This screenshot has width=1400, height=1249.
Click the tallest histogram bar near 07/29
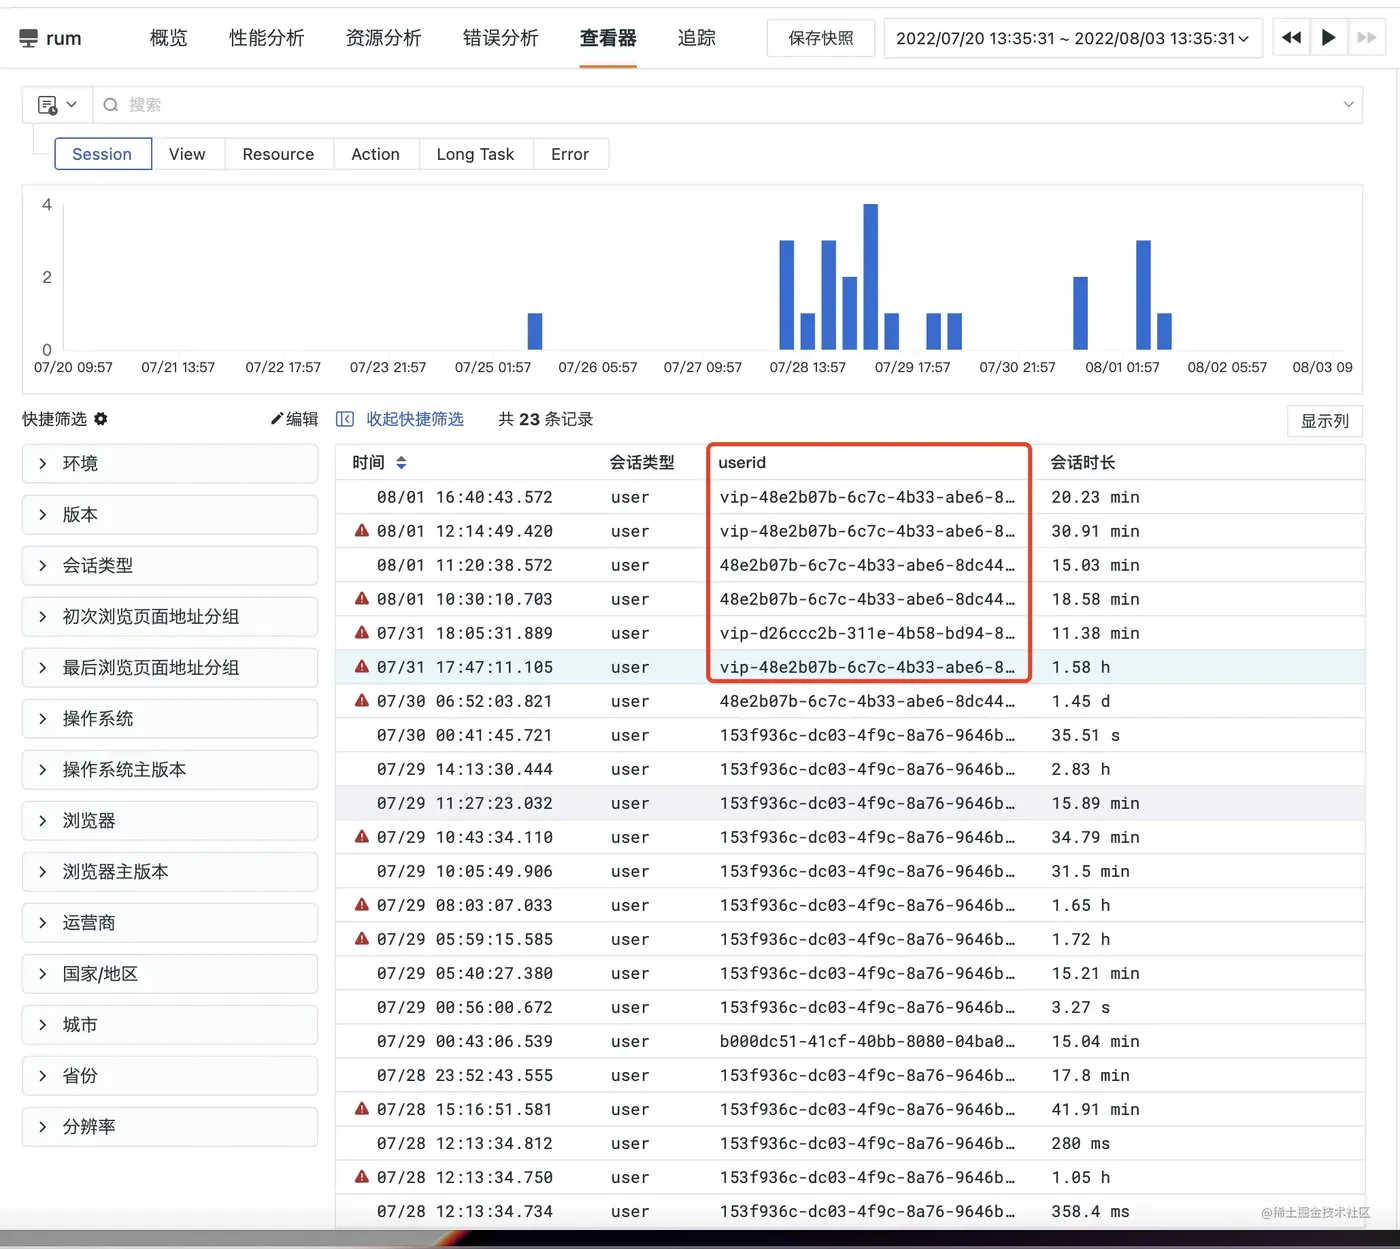[870, 277]
